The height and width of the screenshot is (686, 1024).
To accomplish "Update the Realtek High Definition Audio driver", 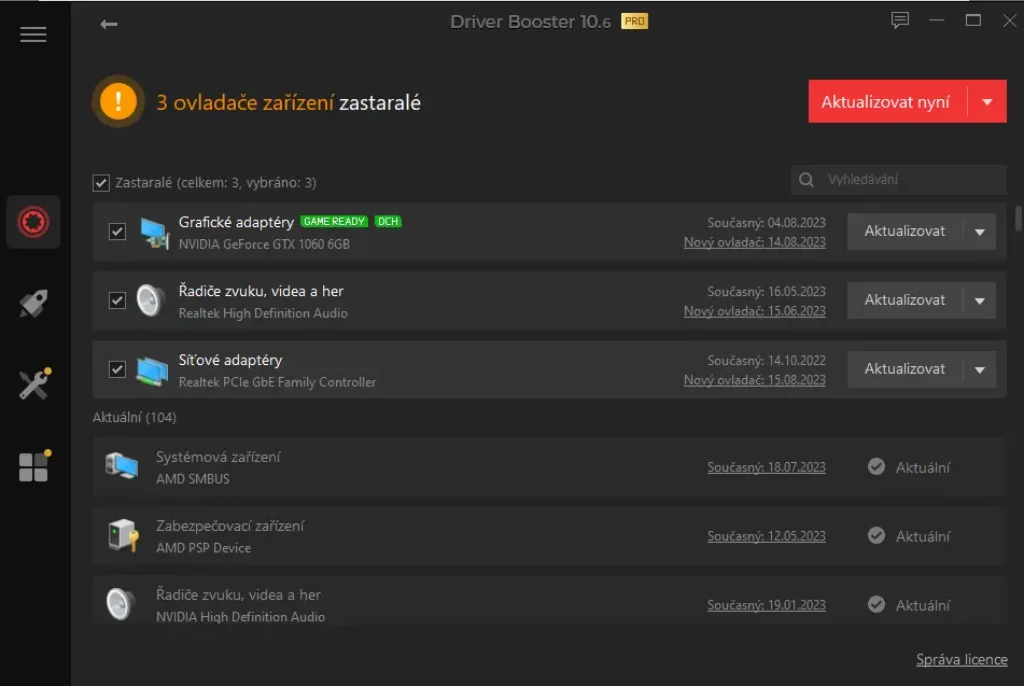I will pos(904,300).
